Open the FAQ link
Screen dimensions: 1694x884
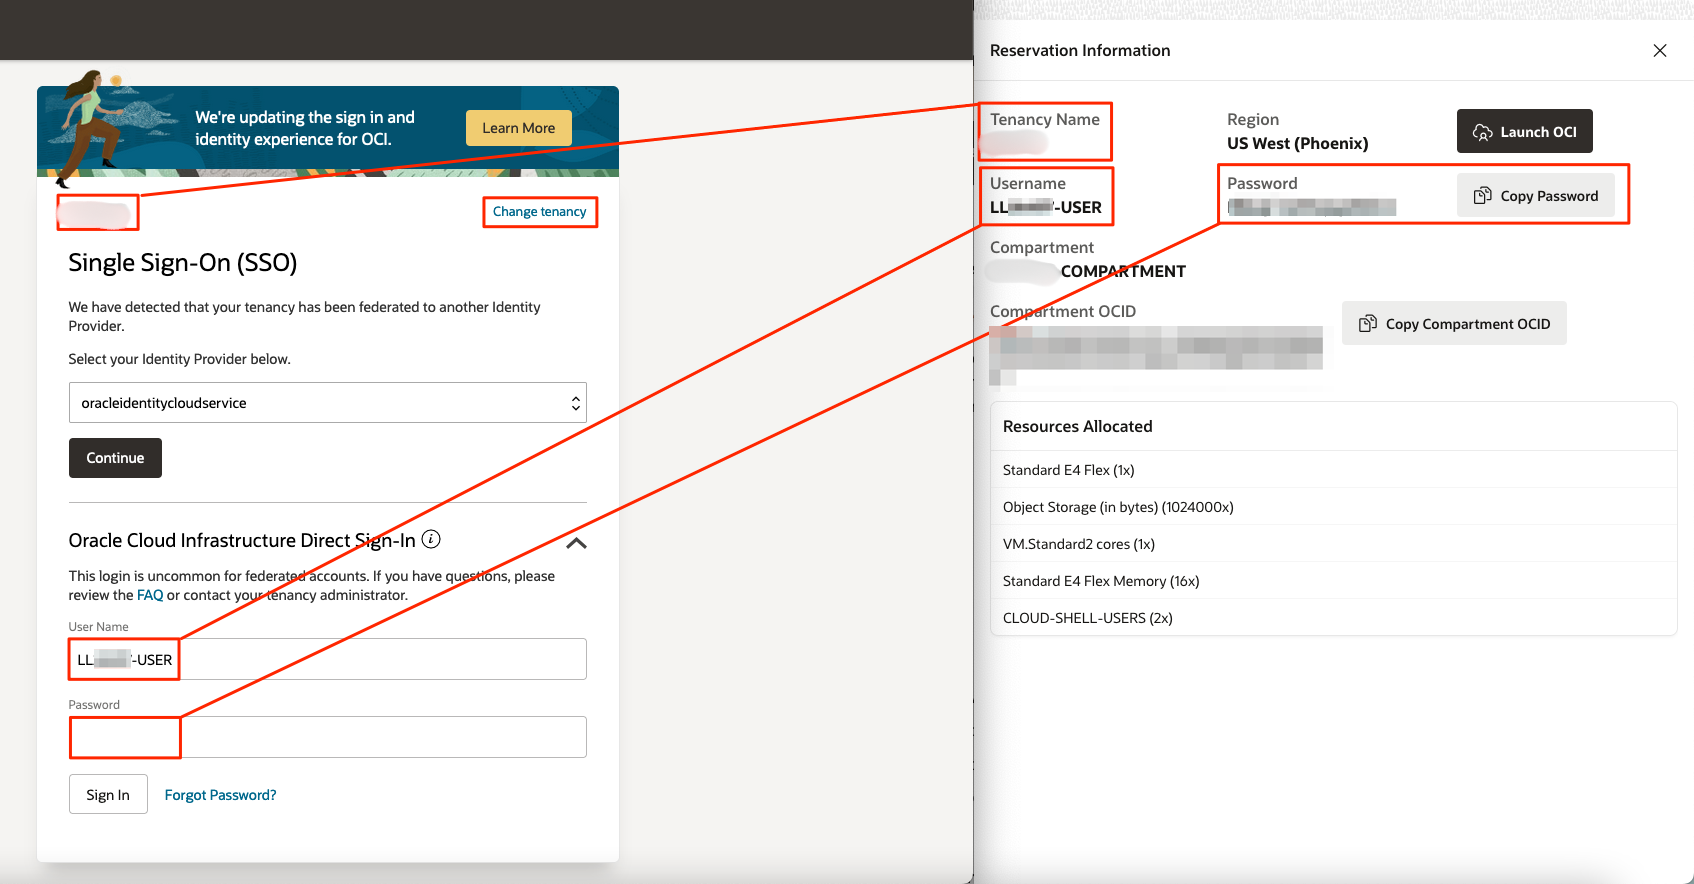[x=150, y=595]
